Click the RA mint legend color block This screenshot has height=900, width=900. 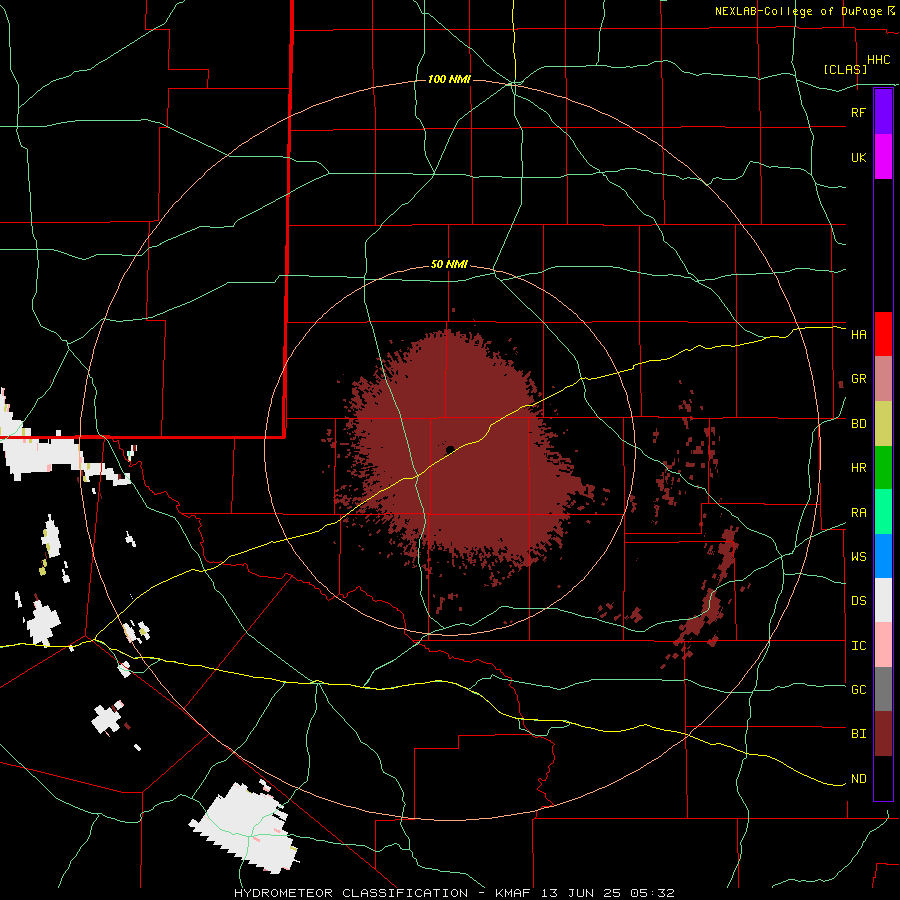(883, 512)
